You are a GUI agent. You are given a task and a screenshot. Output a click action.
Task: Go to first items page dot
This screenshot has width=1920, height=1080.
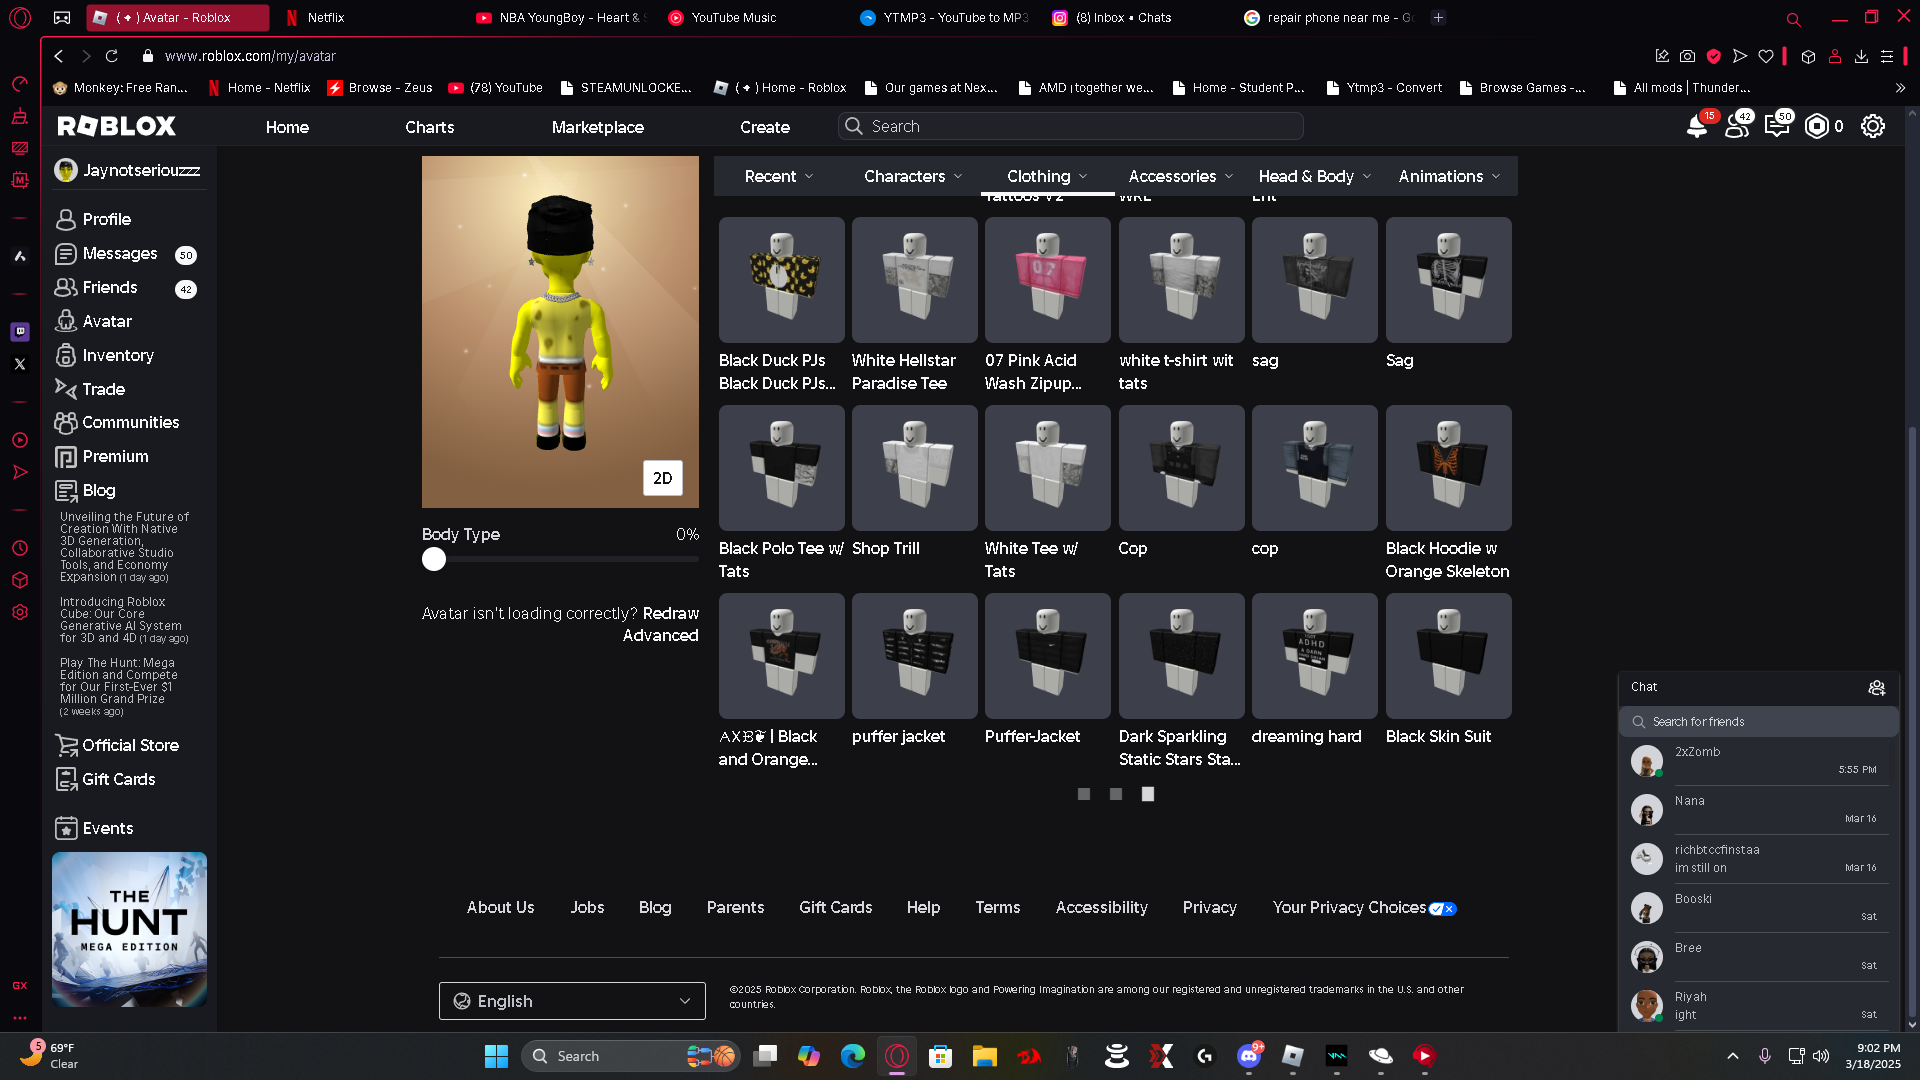(x=1084, y=794)
